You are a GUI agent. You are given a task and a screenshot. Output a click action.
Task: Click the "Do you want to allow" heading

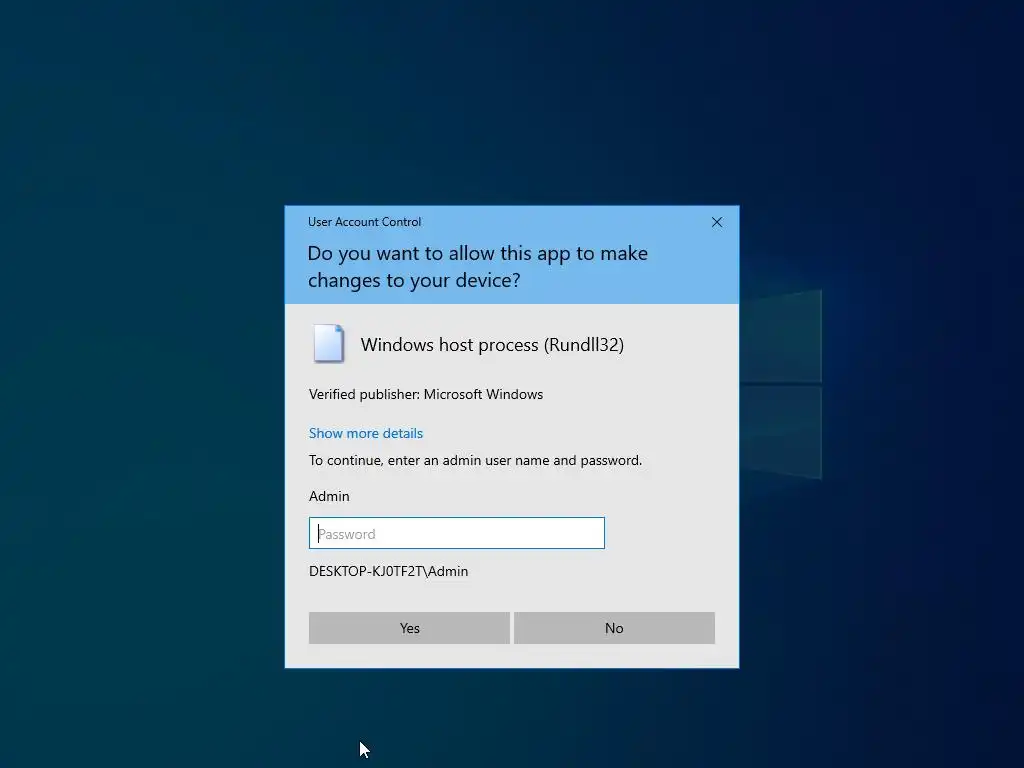[477, 266]
